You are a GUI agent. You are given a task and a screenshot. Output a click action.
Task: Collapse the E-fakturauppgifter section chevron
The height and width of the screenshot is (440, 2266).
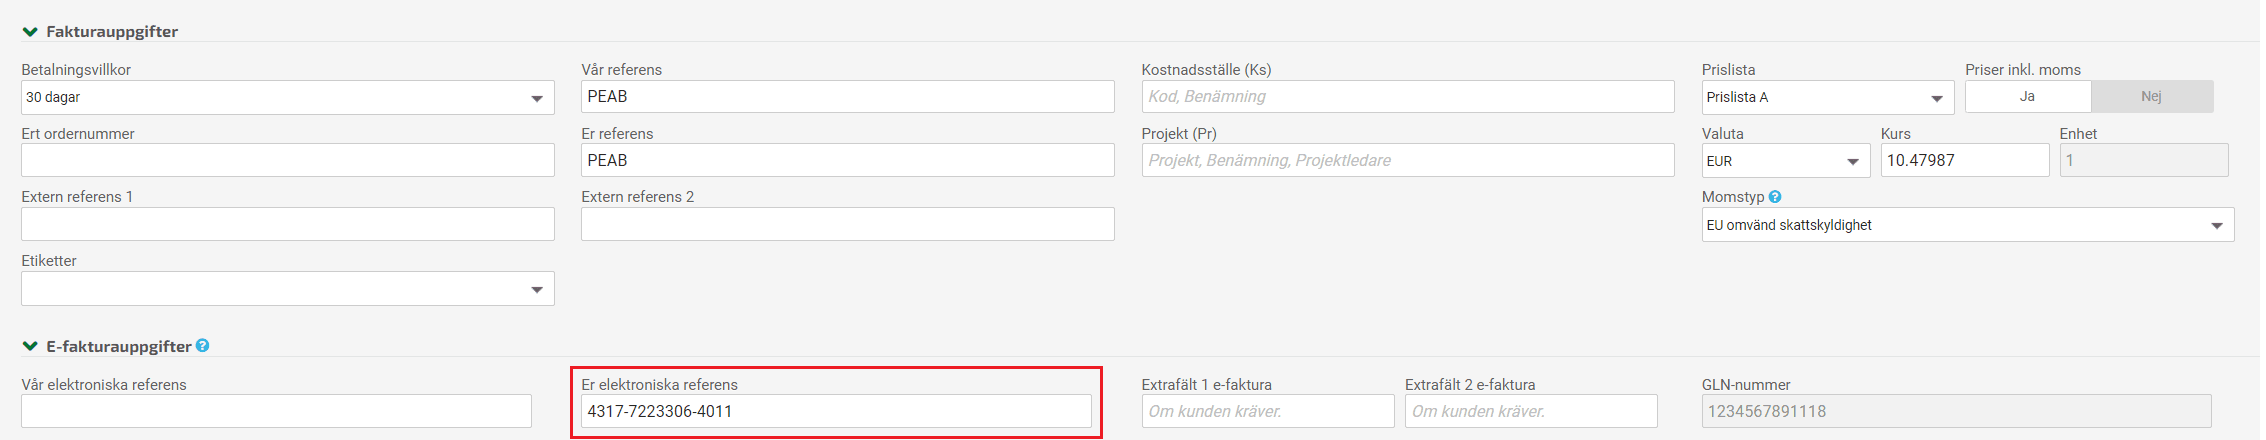pos(30,346)
